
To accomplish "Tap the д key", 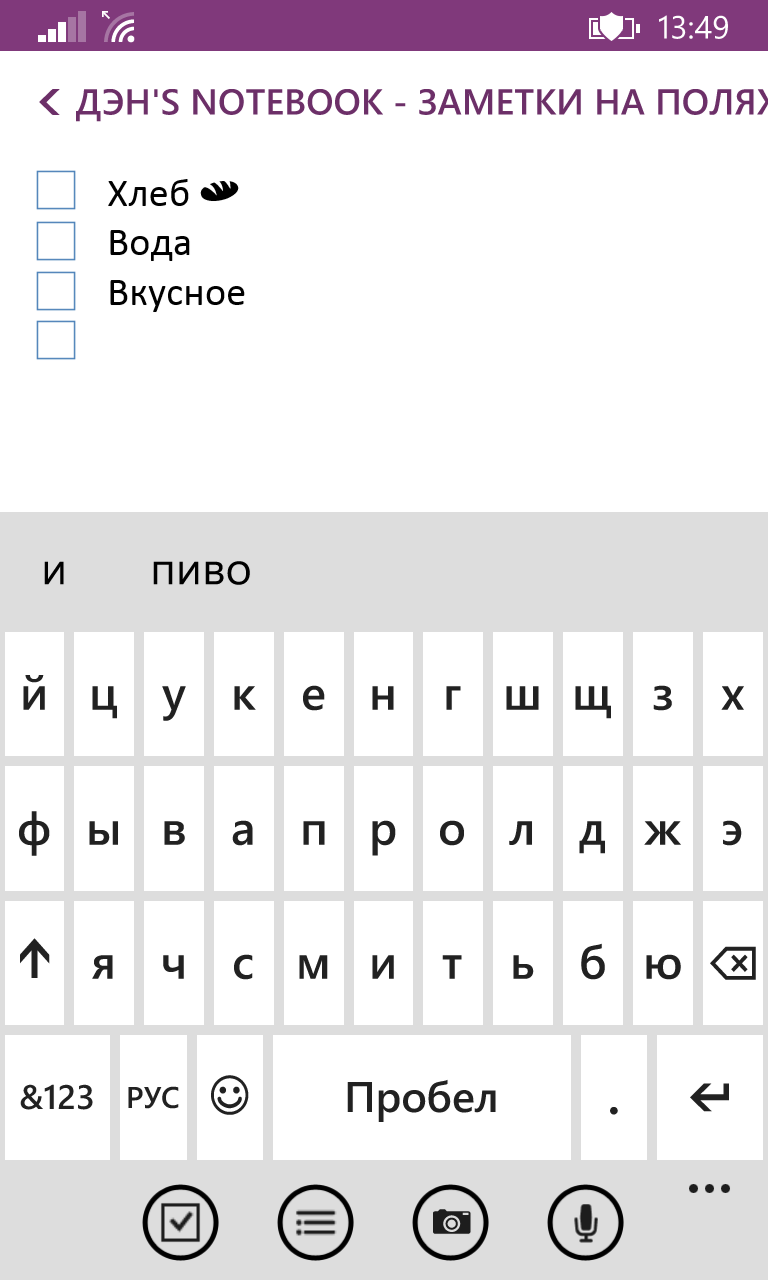I will (593, 829).
